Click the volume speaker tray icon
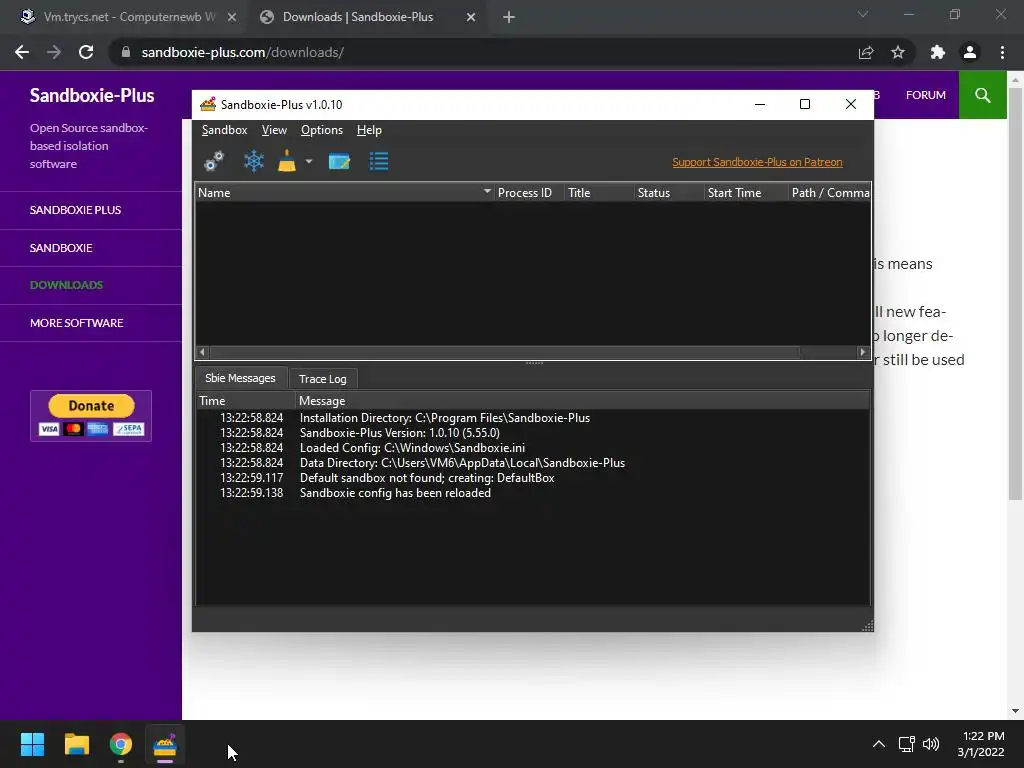Screen dimensions: 1024x768 tap(931, 744)
